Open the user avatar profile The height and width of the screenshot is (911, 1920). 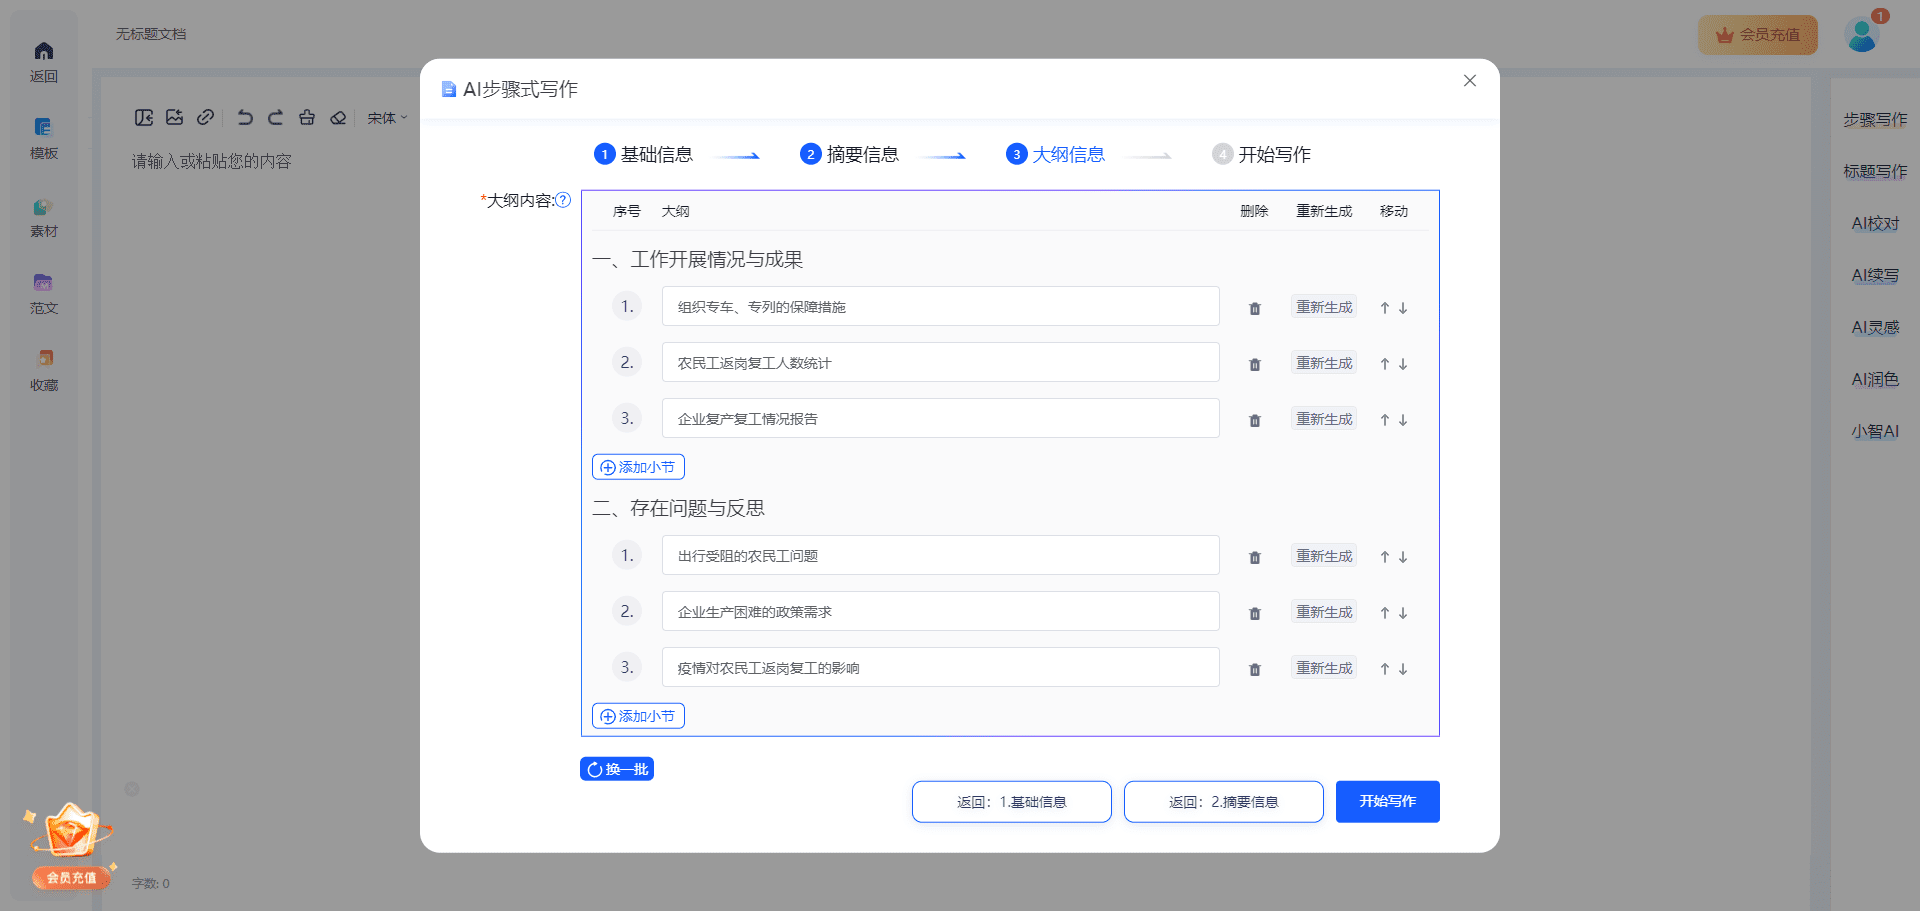click(x=1861, y=35)
